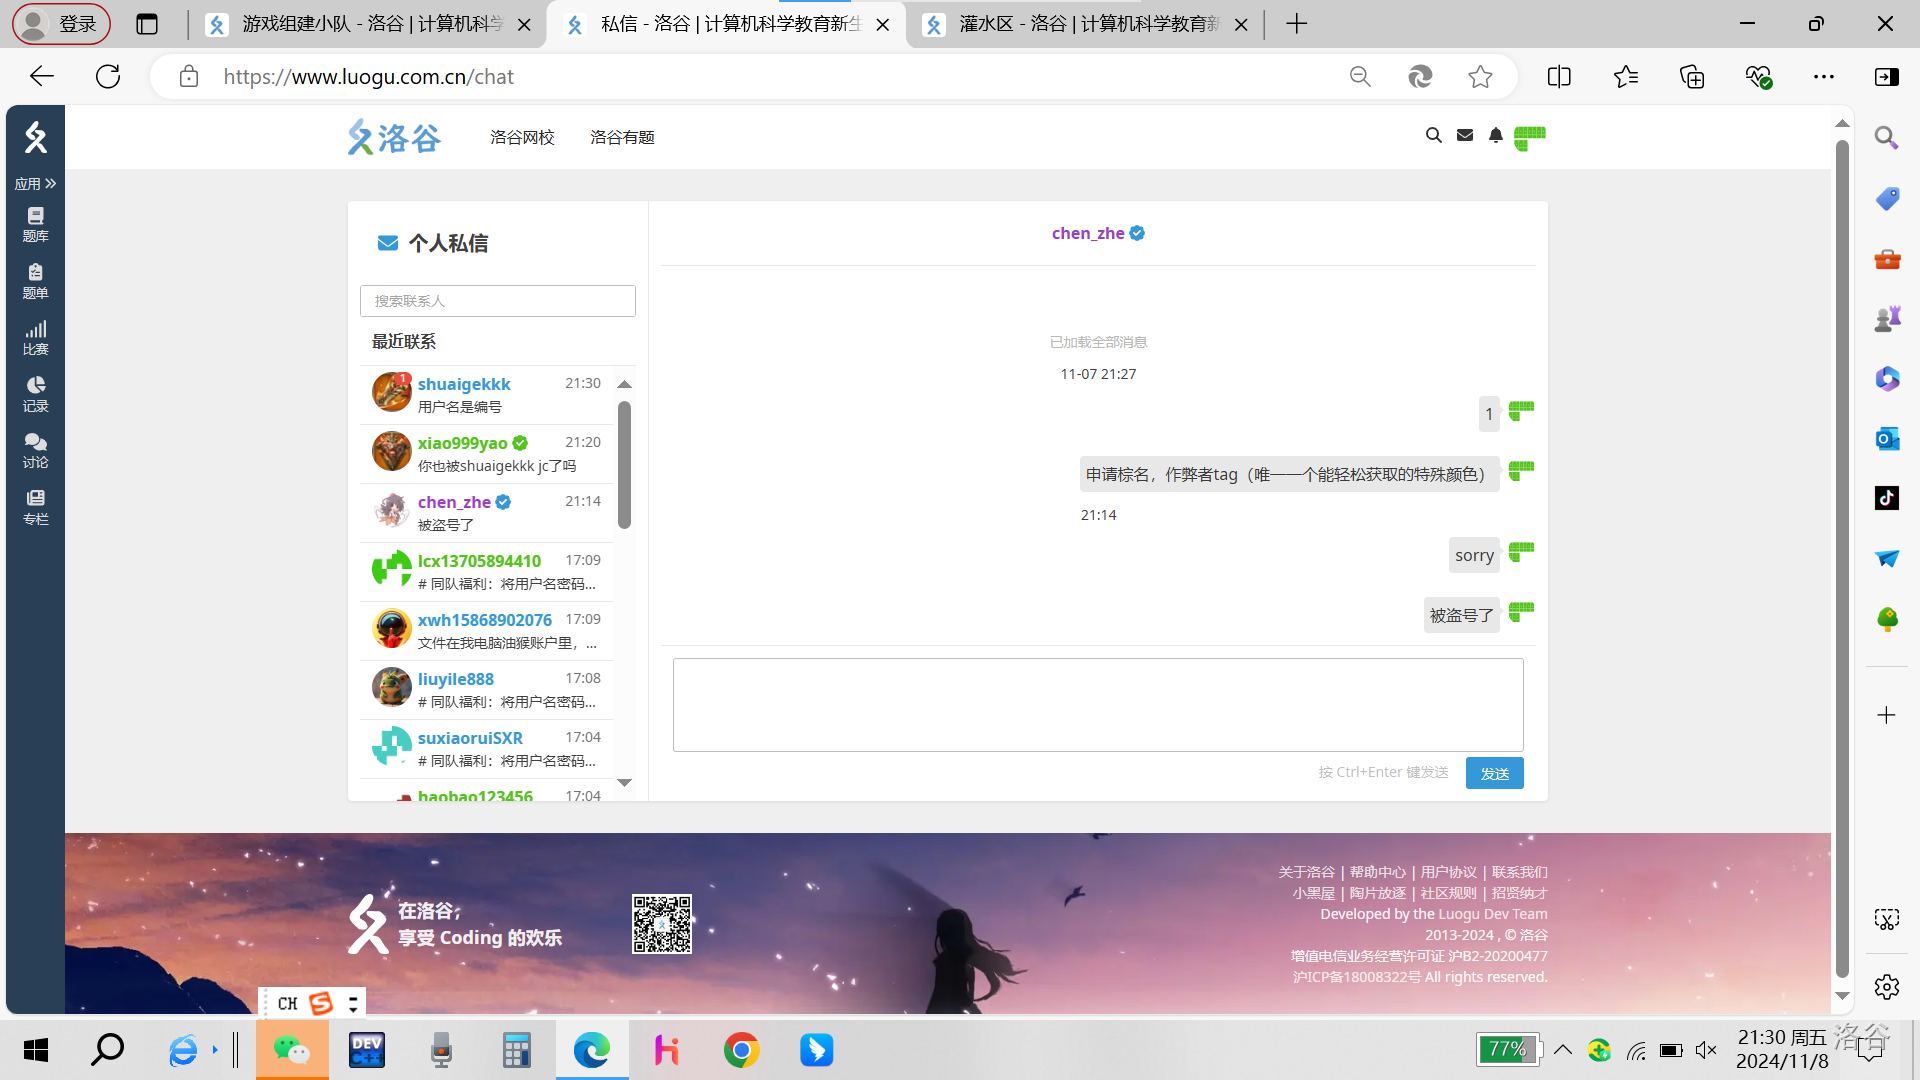The height and width of the screenshot is (1080, 1920).
Task: Open the 题库 problem set sidebar icon
Action: pos(35,224)
